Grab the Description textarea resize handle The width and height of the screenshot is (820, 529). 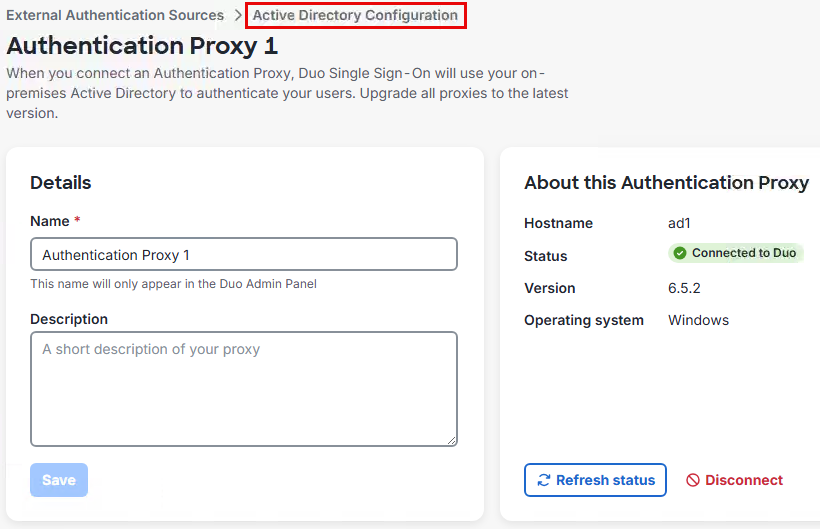(452, 440)
